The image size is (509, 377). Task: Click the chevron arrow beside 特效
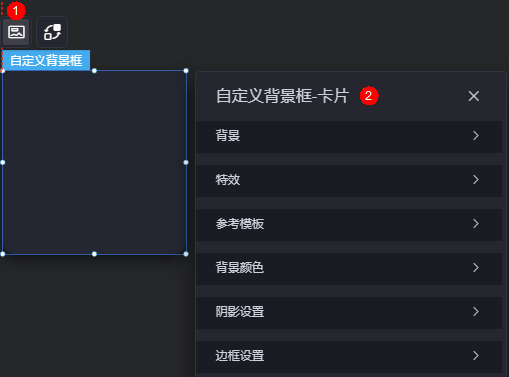pyautogui.click(x=476, y=179)
